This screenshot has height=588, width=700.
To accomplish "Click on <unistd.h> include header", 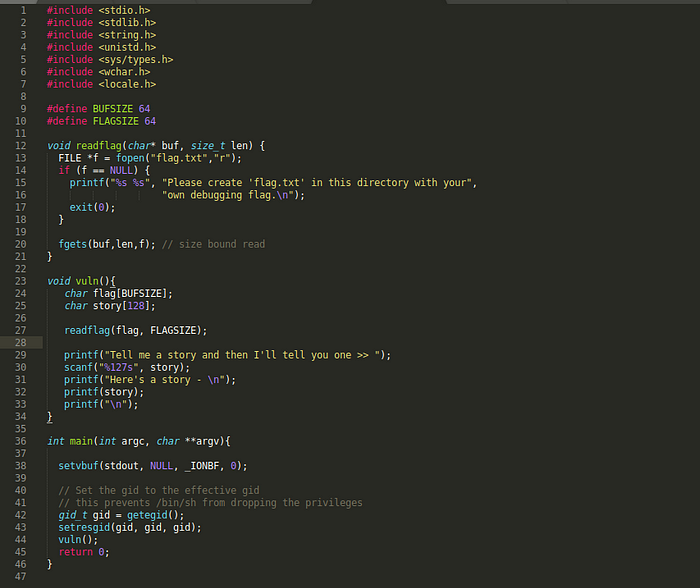I will point(127,47).
